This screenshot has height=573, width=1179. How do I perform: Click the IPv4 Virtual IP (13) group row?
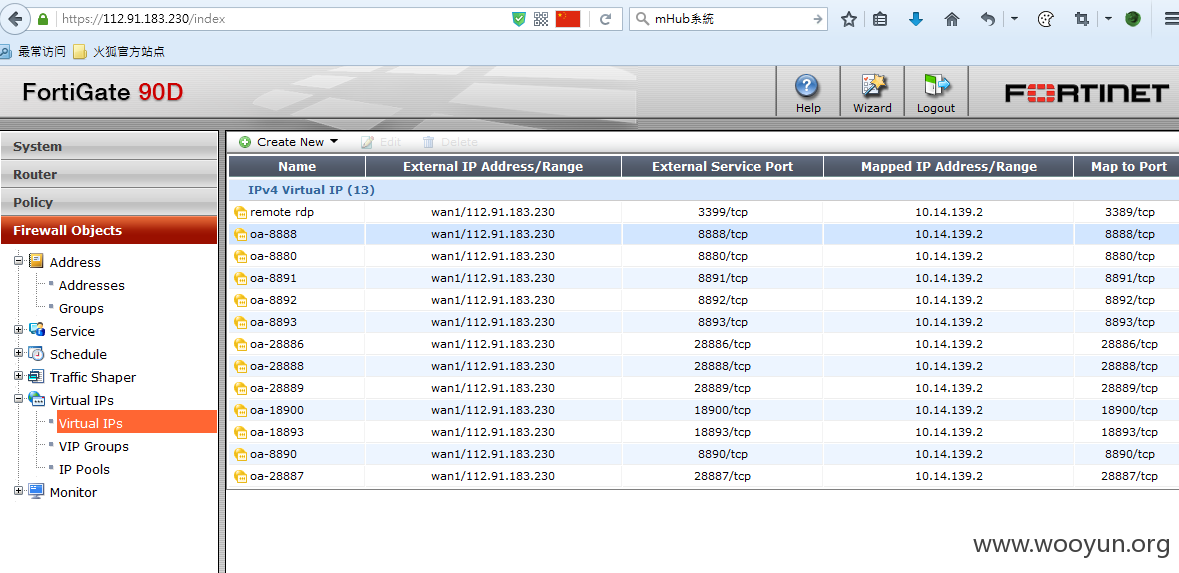click(704, 190)
